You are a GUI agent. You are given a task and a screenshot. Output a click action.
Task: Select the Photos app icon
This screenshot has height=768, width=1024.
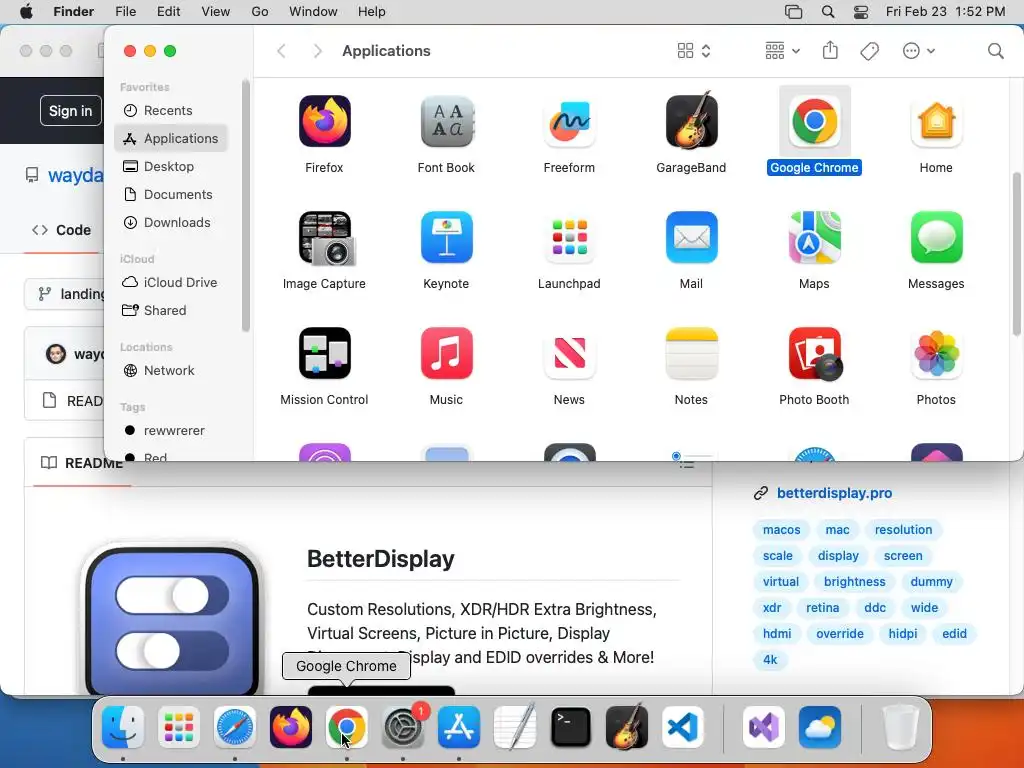click(x=936, y=353)
